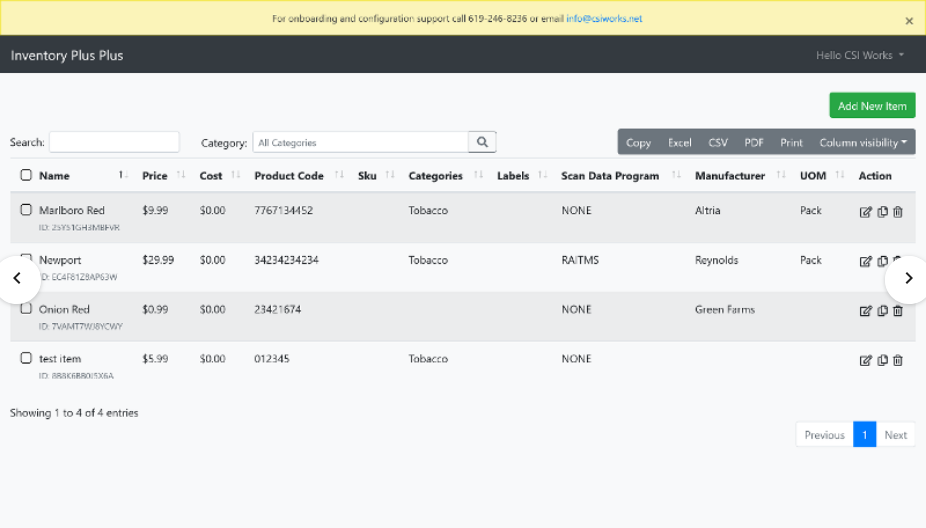Viewport: 926px width, 528px height.
Task: Go to the Next page
Action: tap(895, 435)
